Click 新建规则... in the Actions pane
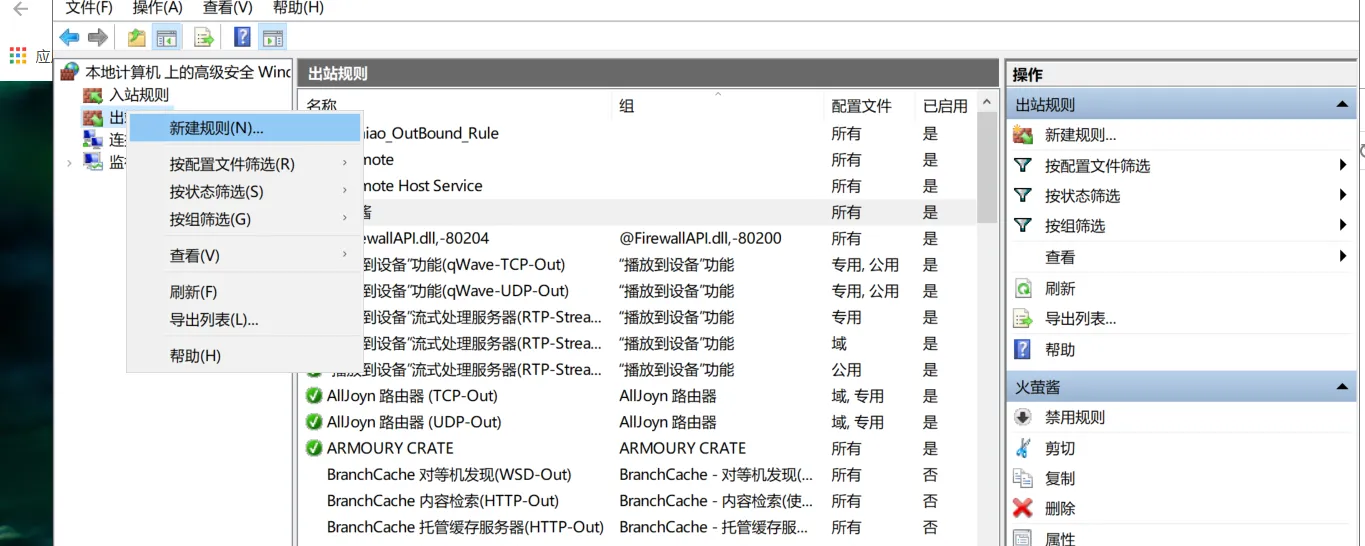 1080,135
